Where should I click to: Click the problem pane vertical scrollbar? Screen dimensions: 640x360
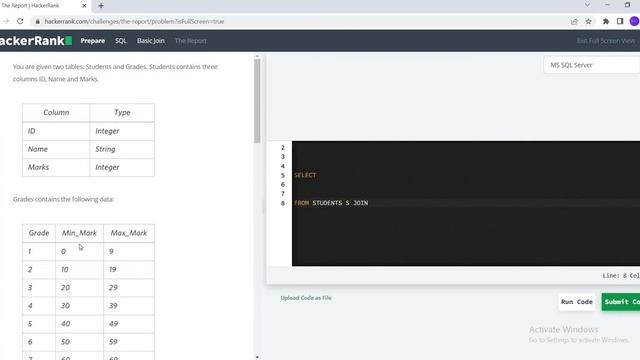point(257,101)
